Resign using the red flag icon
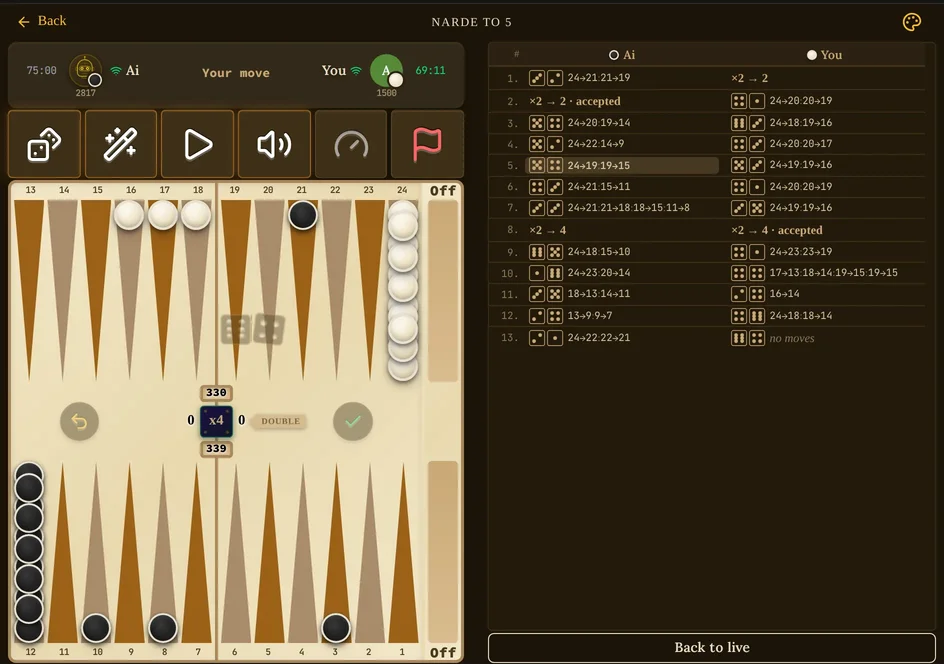Viewport: 944px width, 664px height. click(x=427, y=144)
